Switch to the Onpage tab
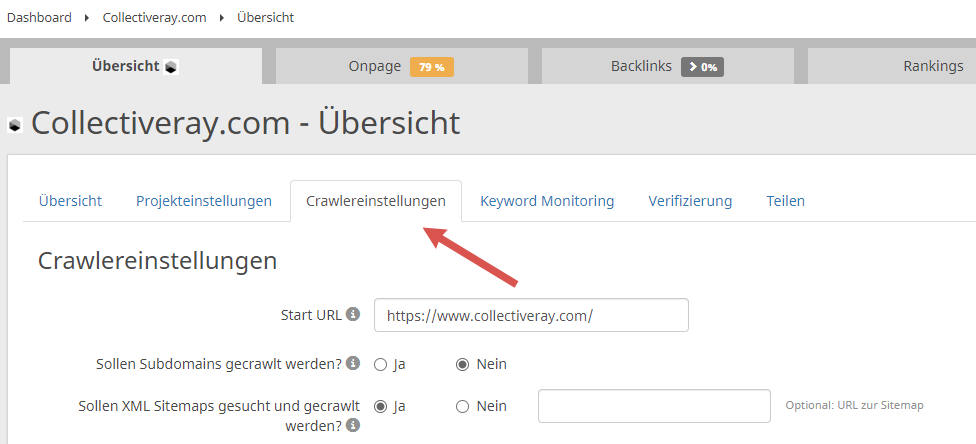 401,66
